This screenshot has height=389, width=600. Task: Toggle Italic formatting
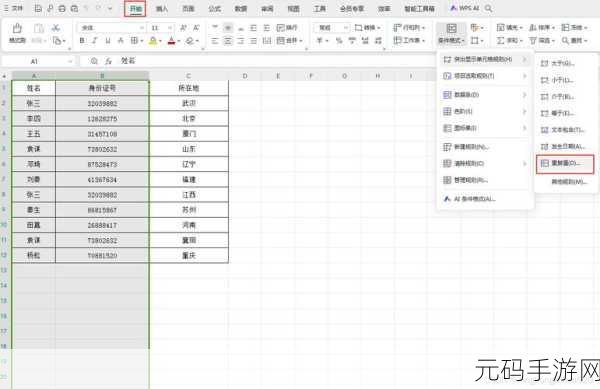pos(95,41)
